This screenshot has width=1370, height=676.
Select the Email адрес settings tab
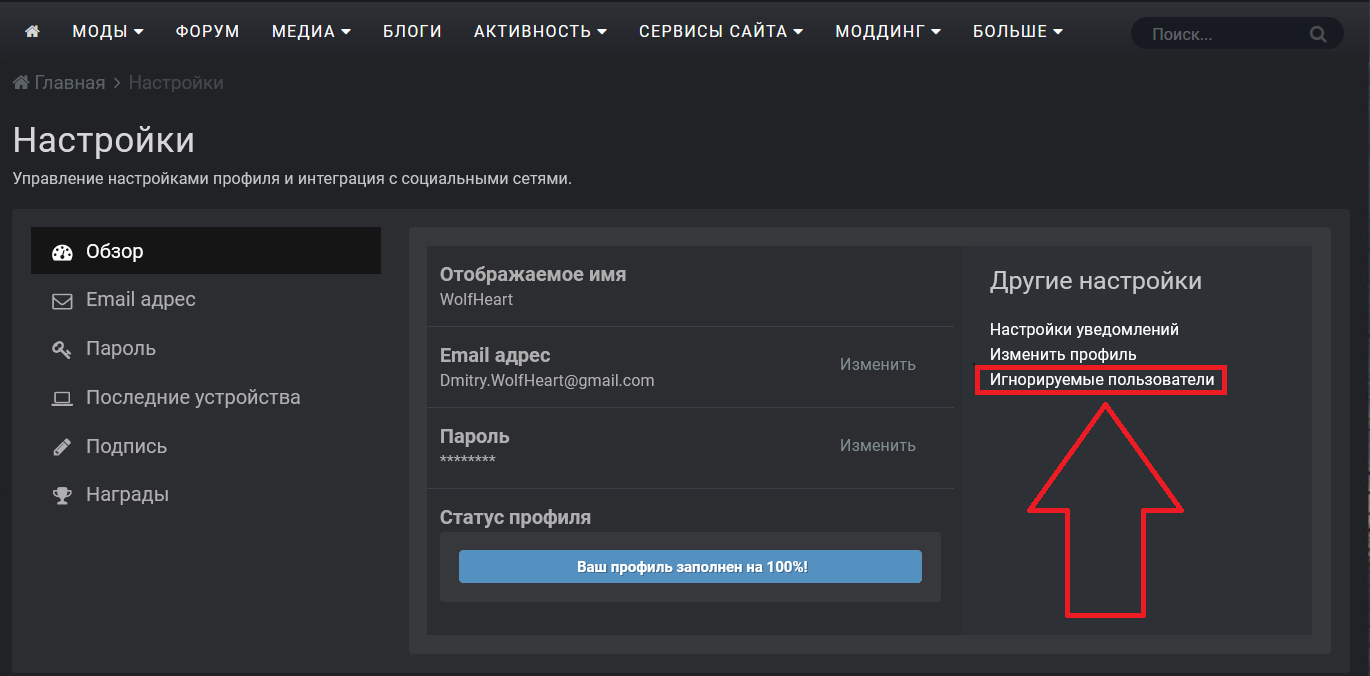click(206, 300)
